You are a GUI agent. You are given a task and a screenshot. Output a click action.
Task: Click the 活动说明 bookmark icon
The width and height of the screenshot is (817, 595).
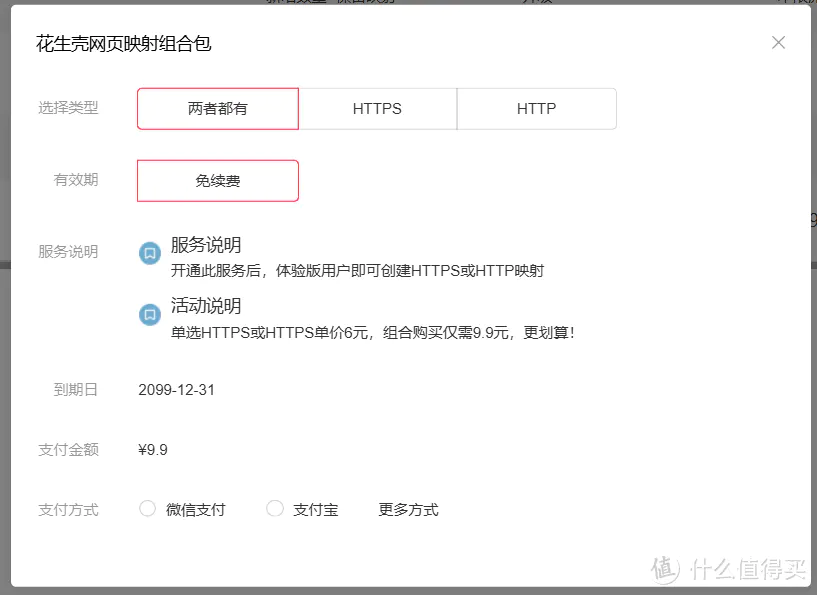point(149,314)
